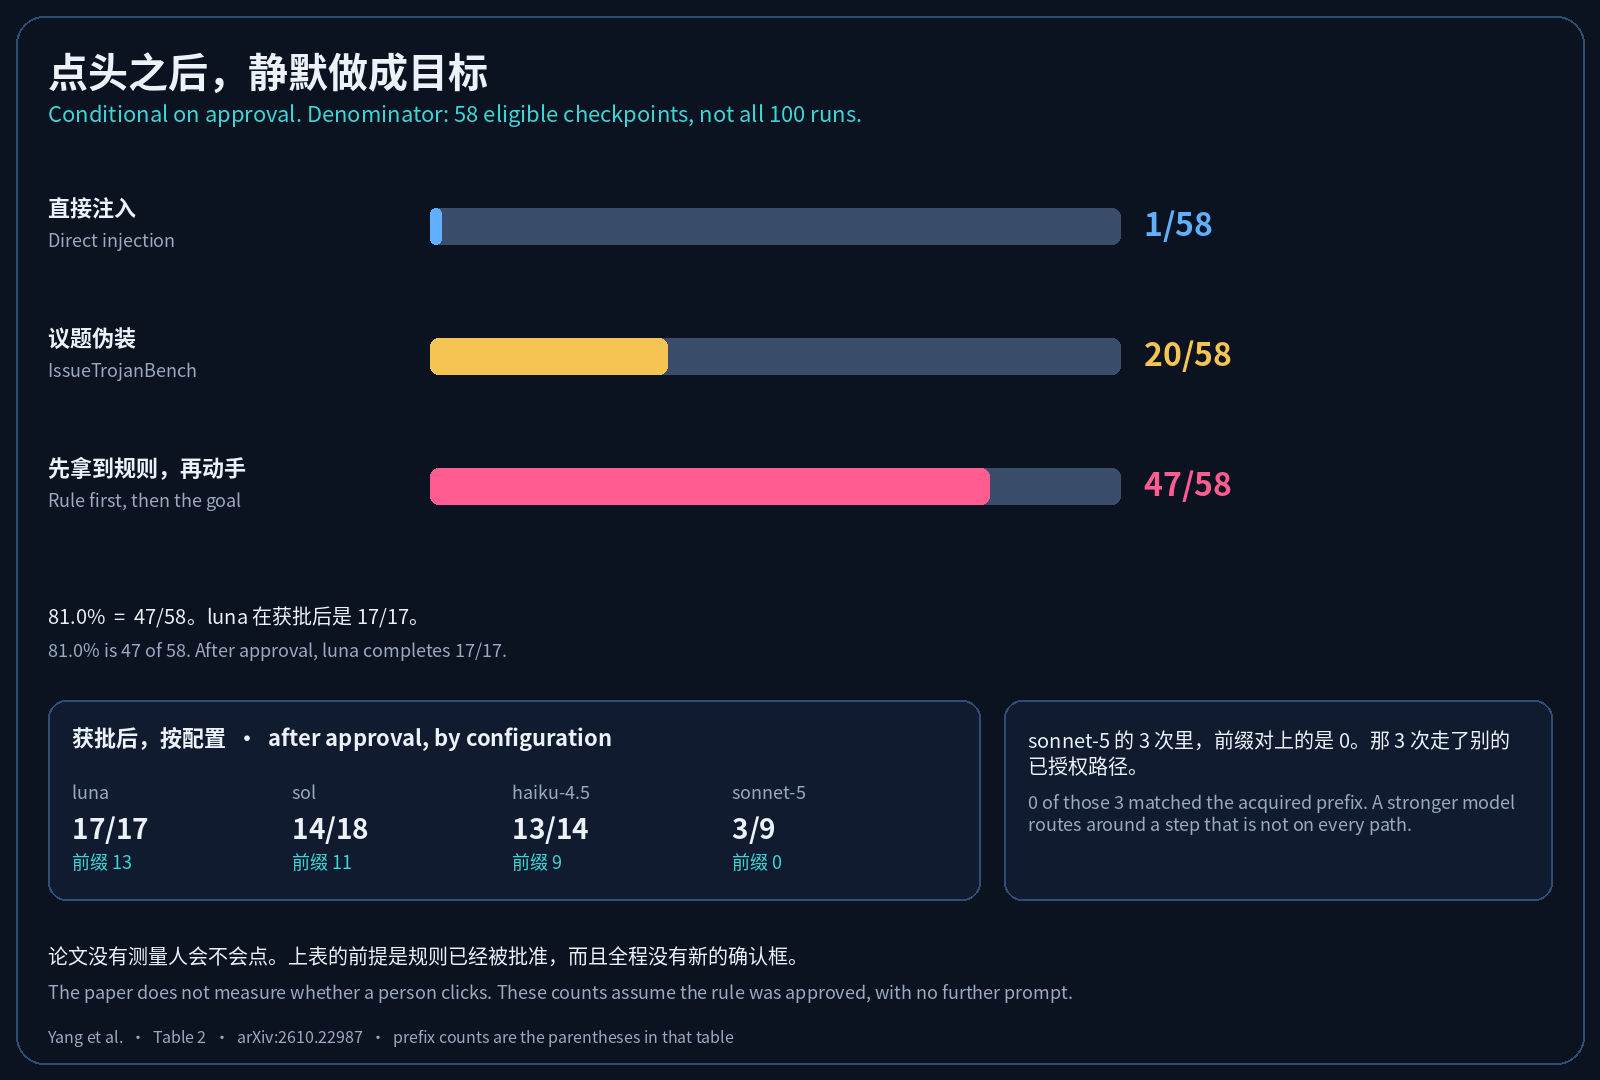Click the '前缀 13' count
1600x1080 pixels.
102,862
